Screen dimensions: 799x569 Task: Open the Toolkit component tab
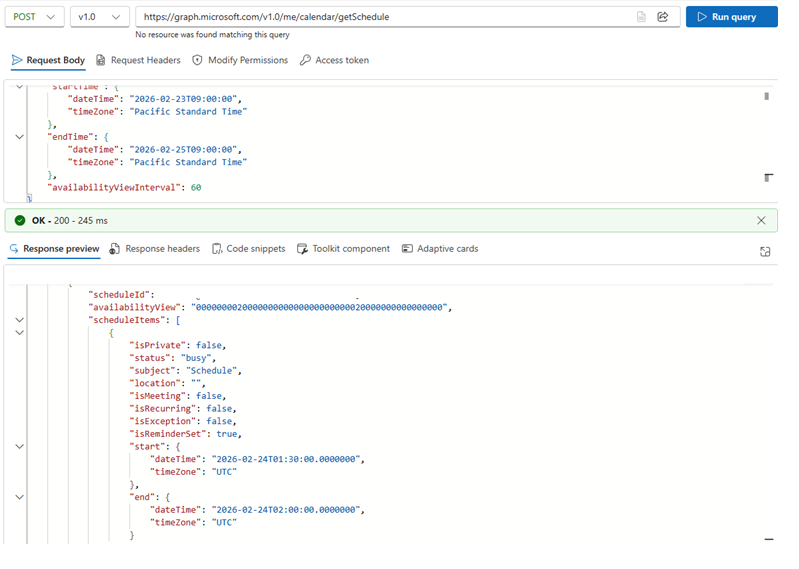(x=343, y=249)
